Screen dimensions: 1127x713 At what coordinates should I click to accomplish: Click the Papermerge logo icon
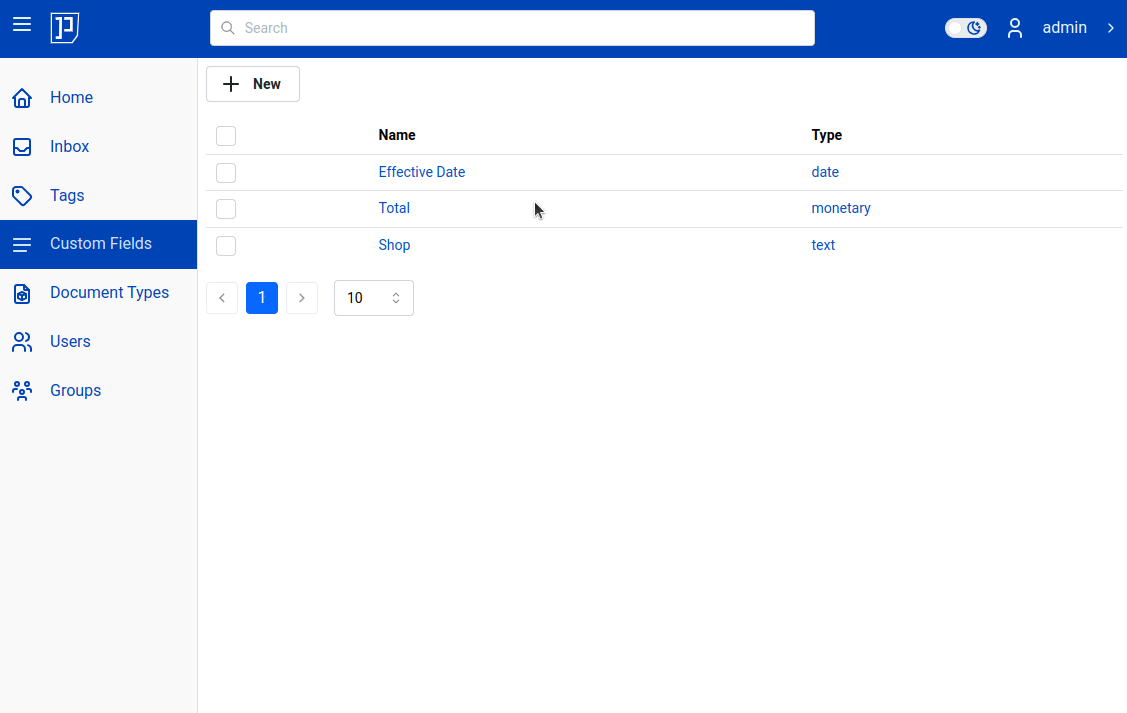(x=65, y=28)
